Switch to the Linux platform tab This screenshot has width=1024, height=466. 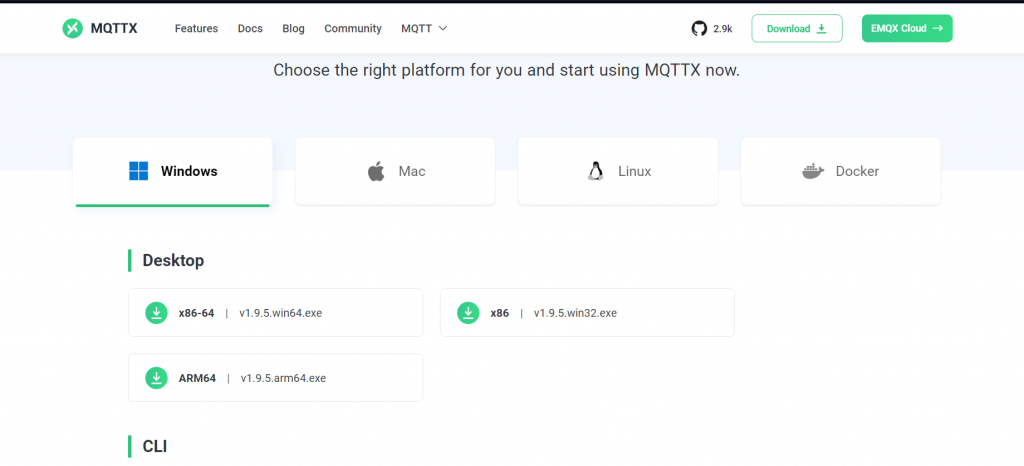tap(618, 171)
